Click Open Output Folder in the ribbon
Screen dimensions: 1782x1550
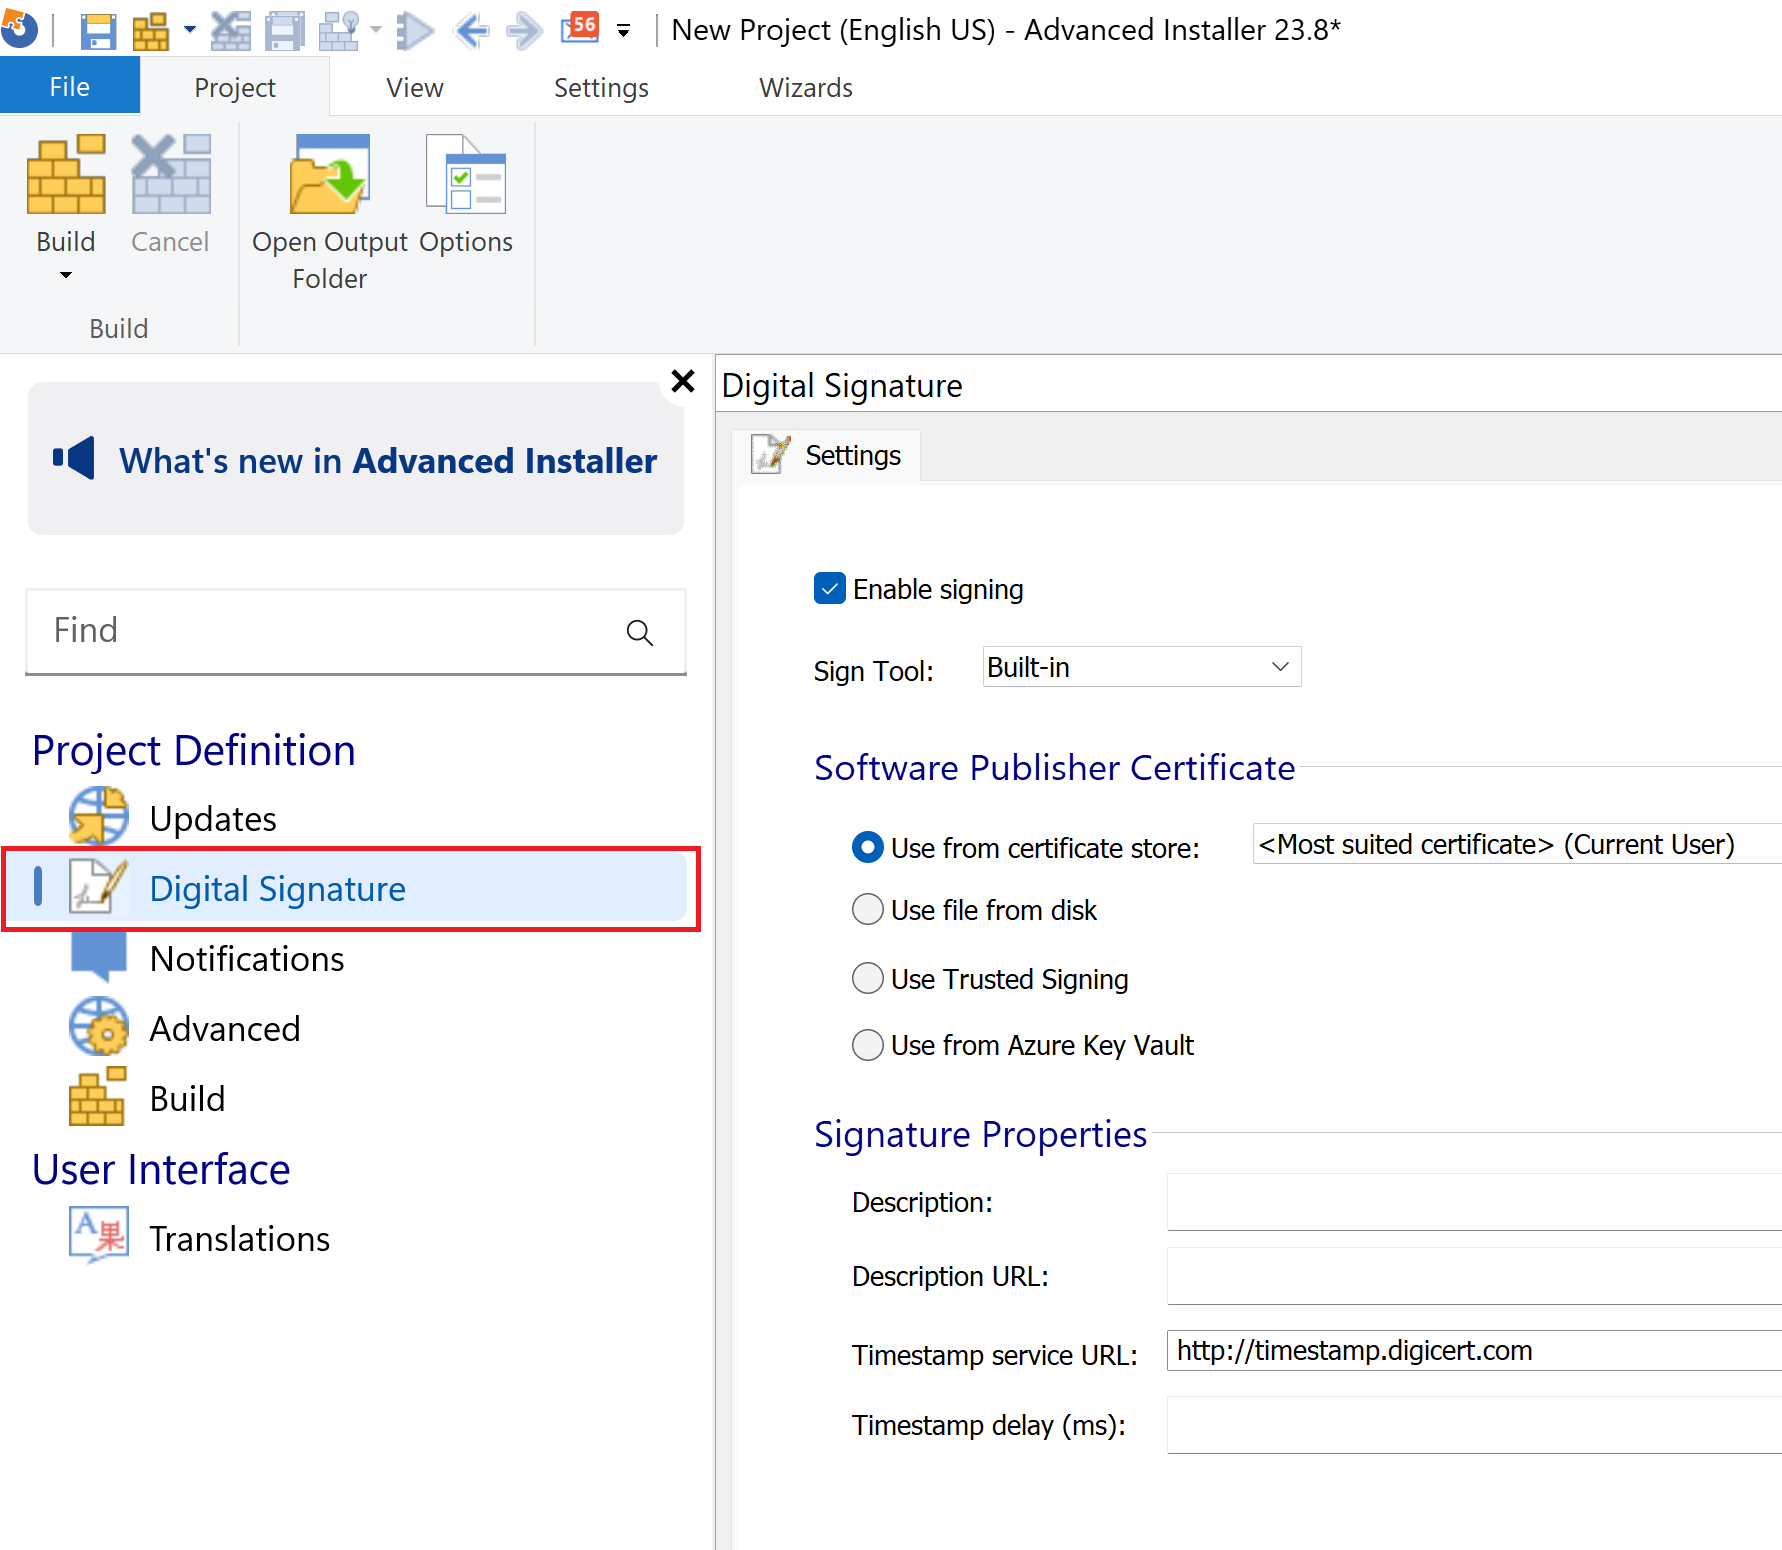(x=330, y=213)
